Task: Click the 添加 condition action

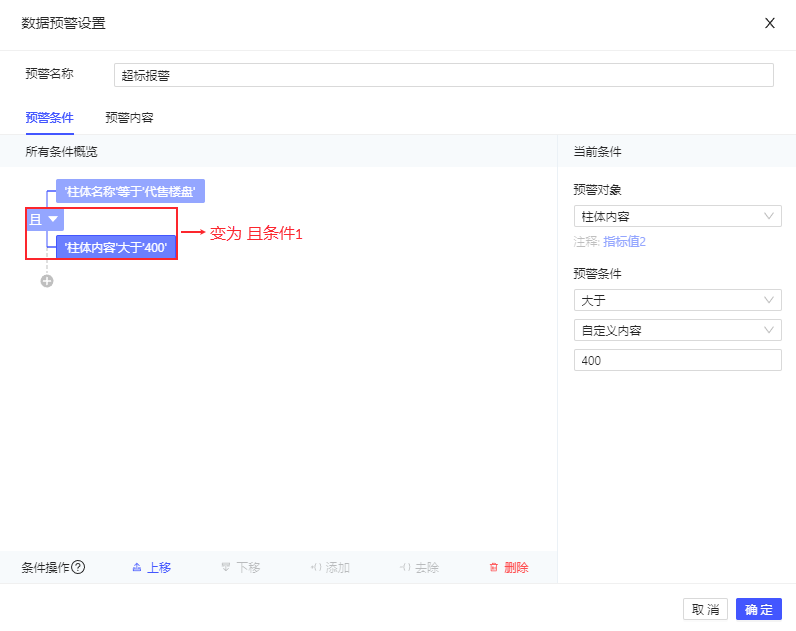Action: coord(330,567)
